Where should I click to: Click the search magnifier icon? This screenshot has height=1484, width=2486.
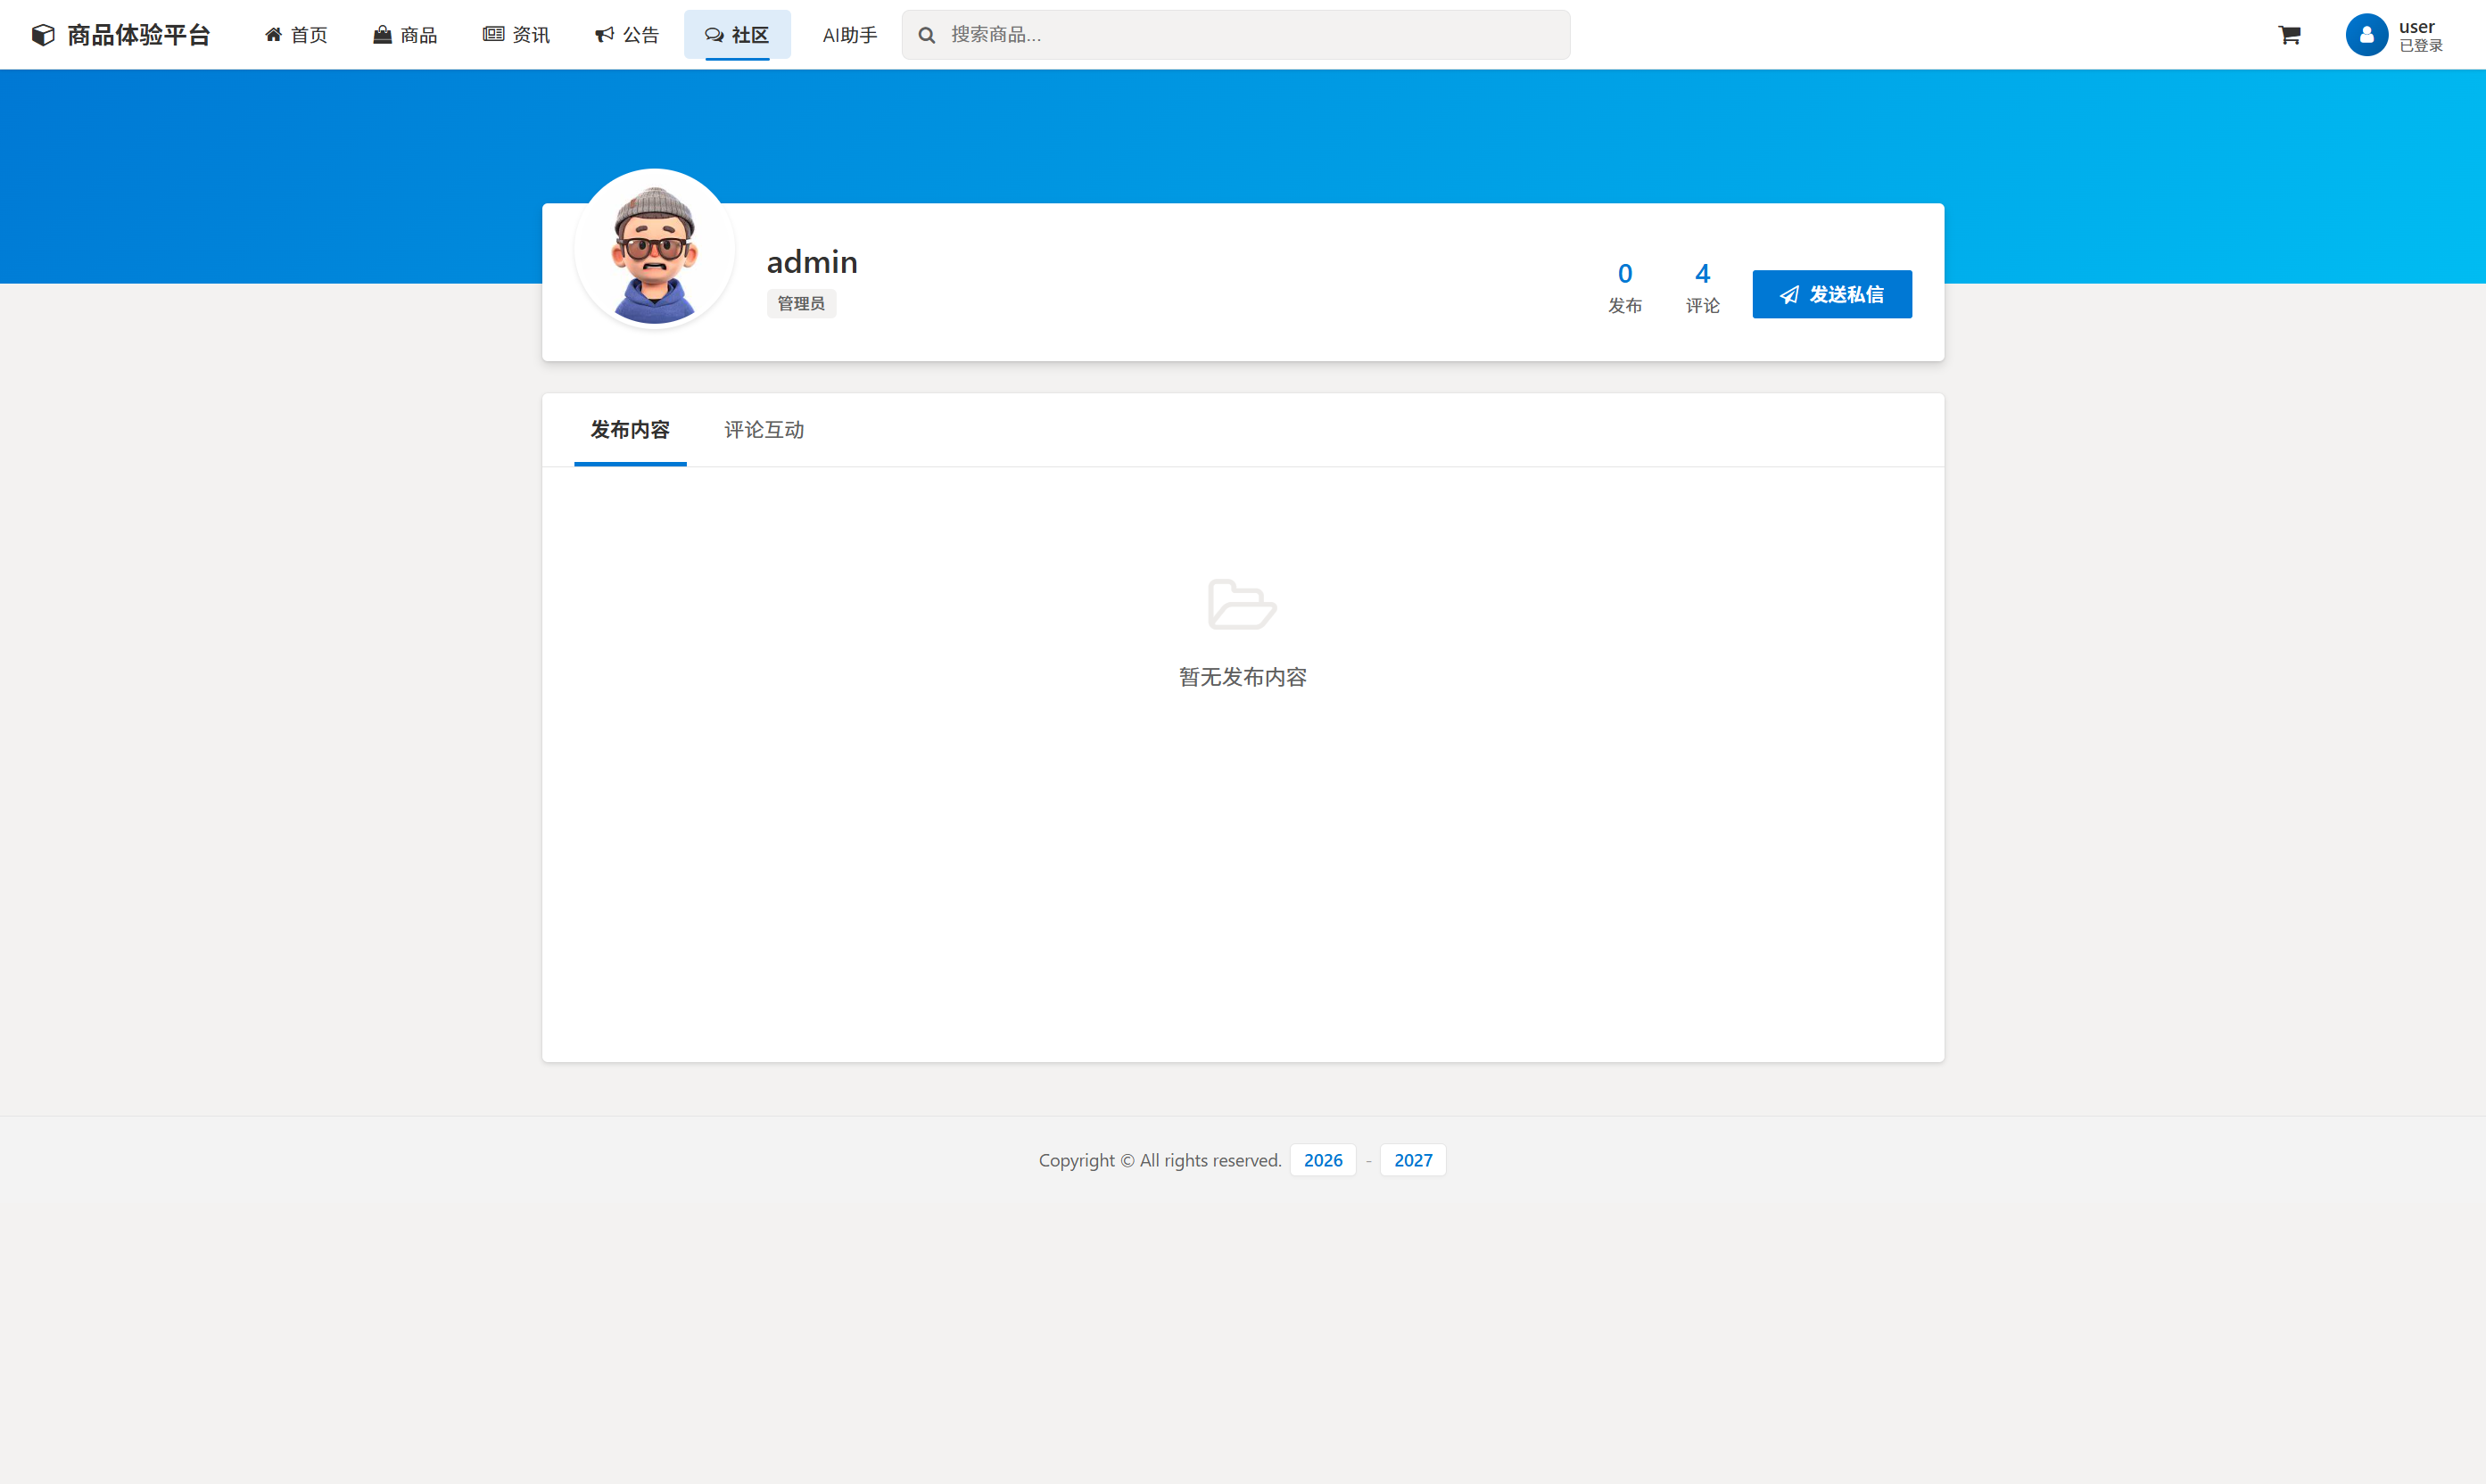pyautogui.click(x=927, y=34)
